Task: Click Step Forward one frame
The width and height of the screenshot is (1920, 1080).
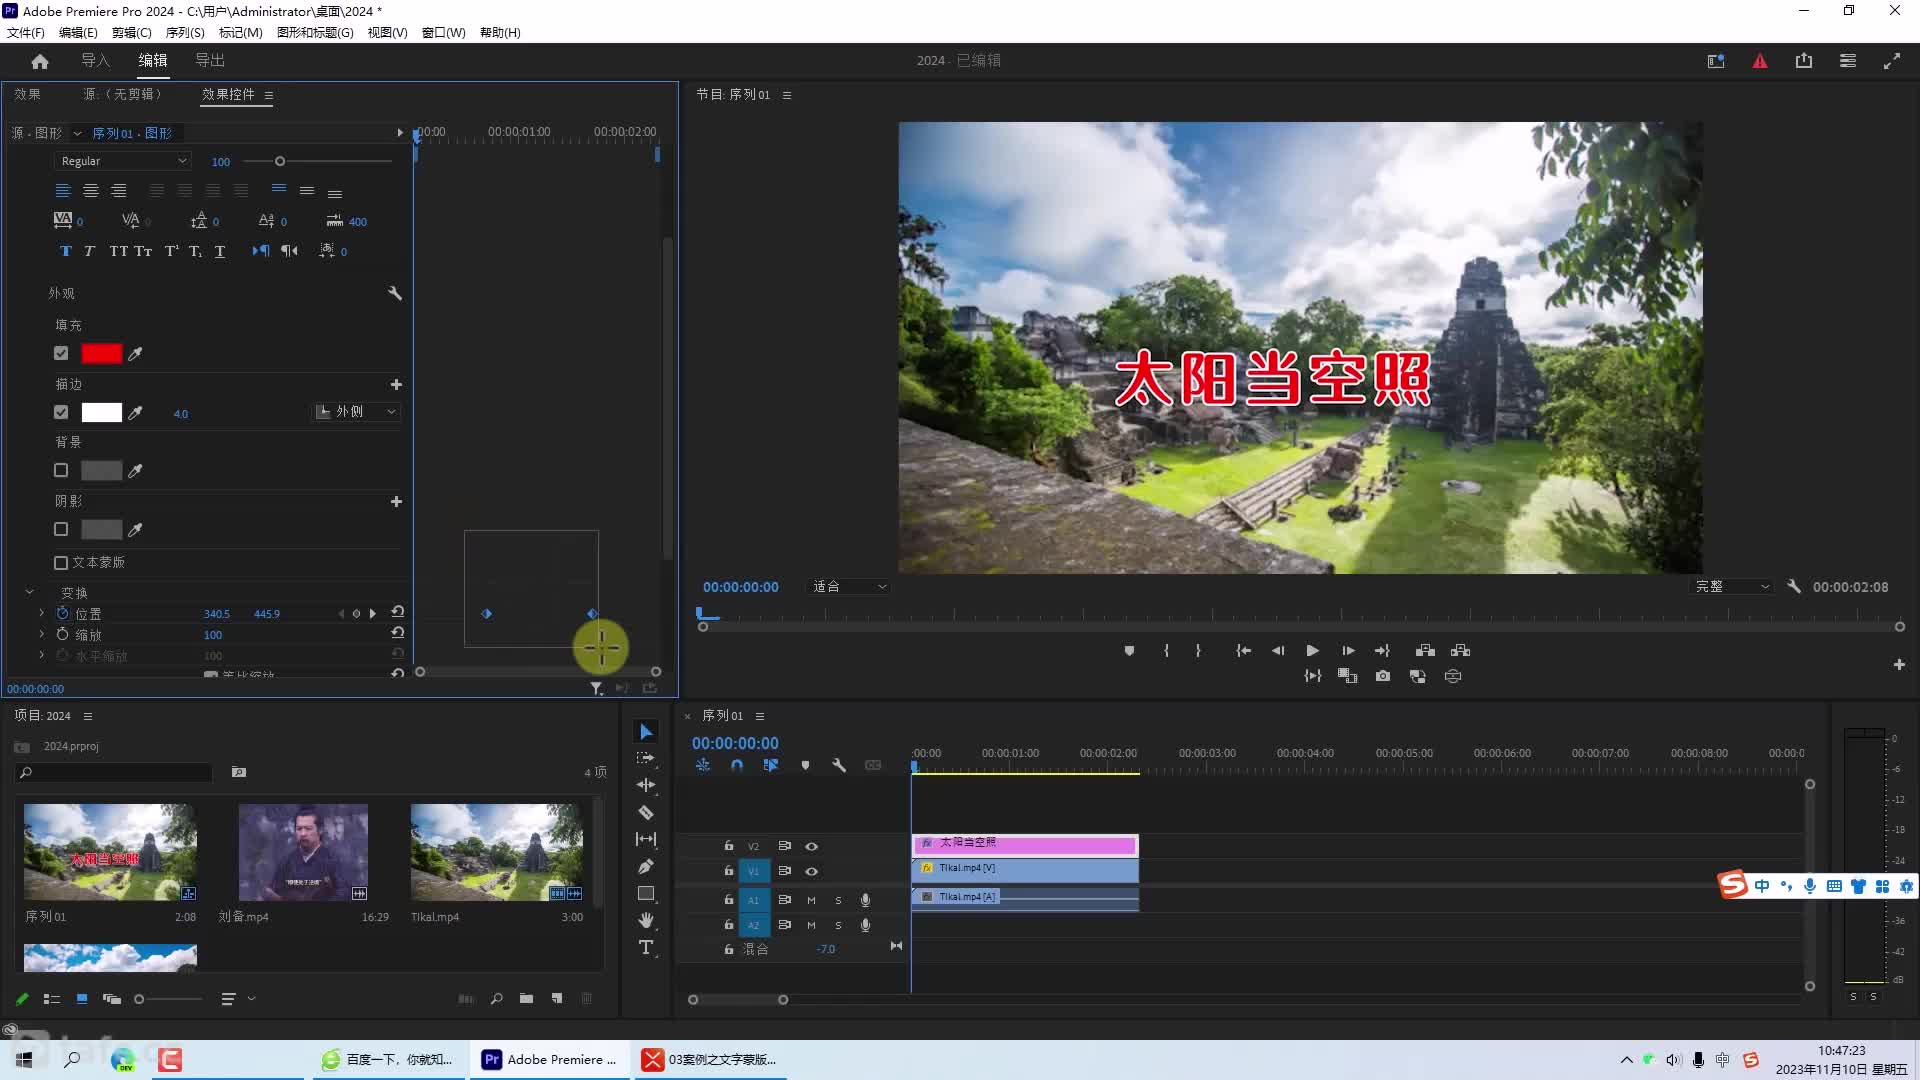Action: pyautogui.click(x=1348, y=650)
